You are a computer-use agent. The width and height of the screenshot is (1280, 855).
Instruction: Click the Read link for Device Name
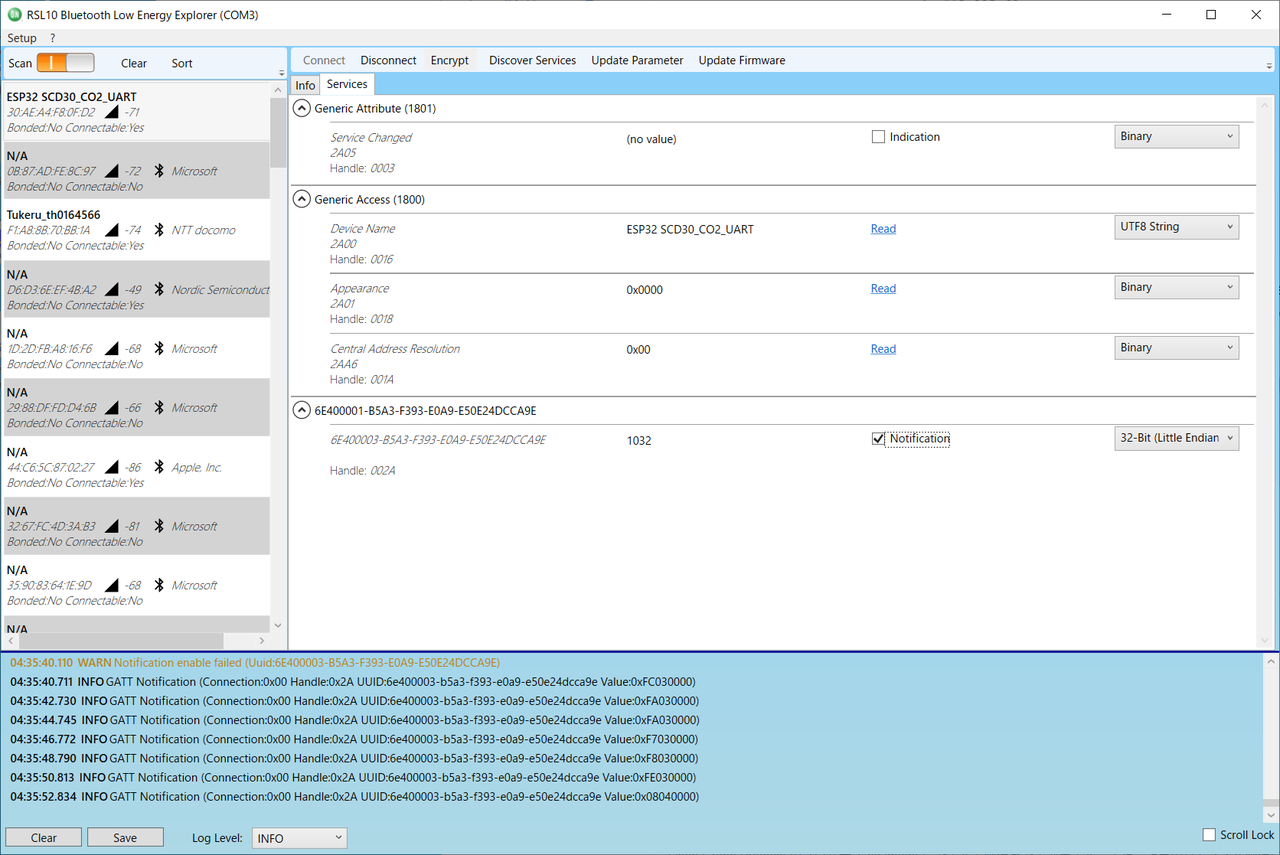(883, 229)
